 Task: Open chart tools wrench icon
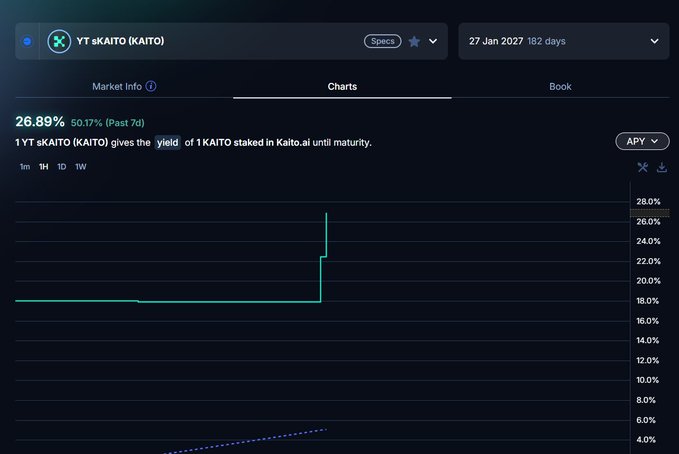pyautogui.click(x=643, y=167)
